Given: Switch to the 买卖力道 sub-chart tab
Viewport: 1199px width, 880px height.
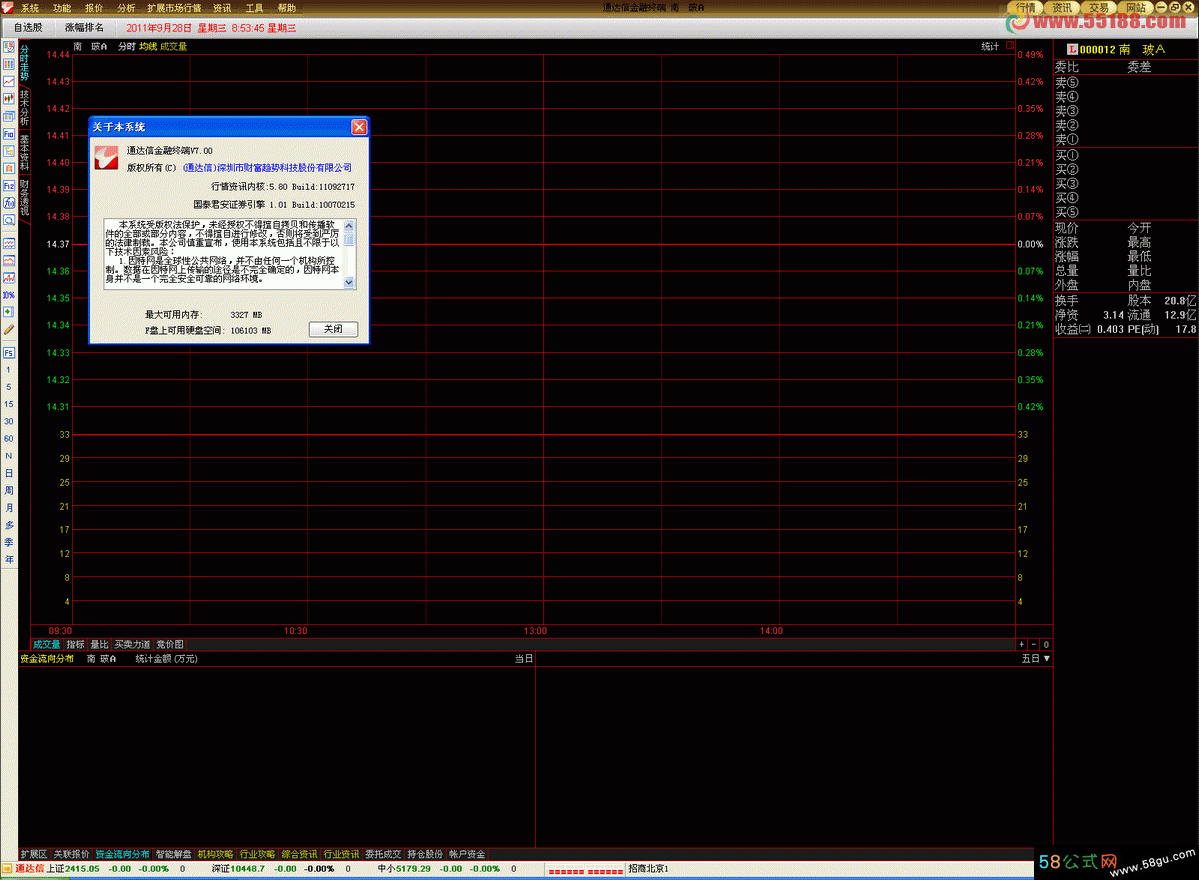Looking at the screenshot, I should tap(132, 645).
